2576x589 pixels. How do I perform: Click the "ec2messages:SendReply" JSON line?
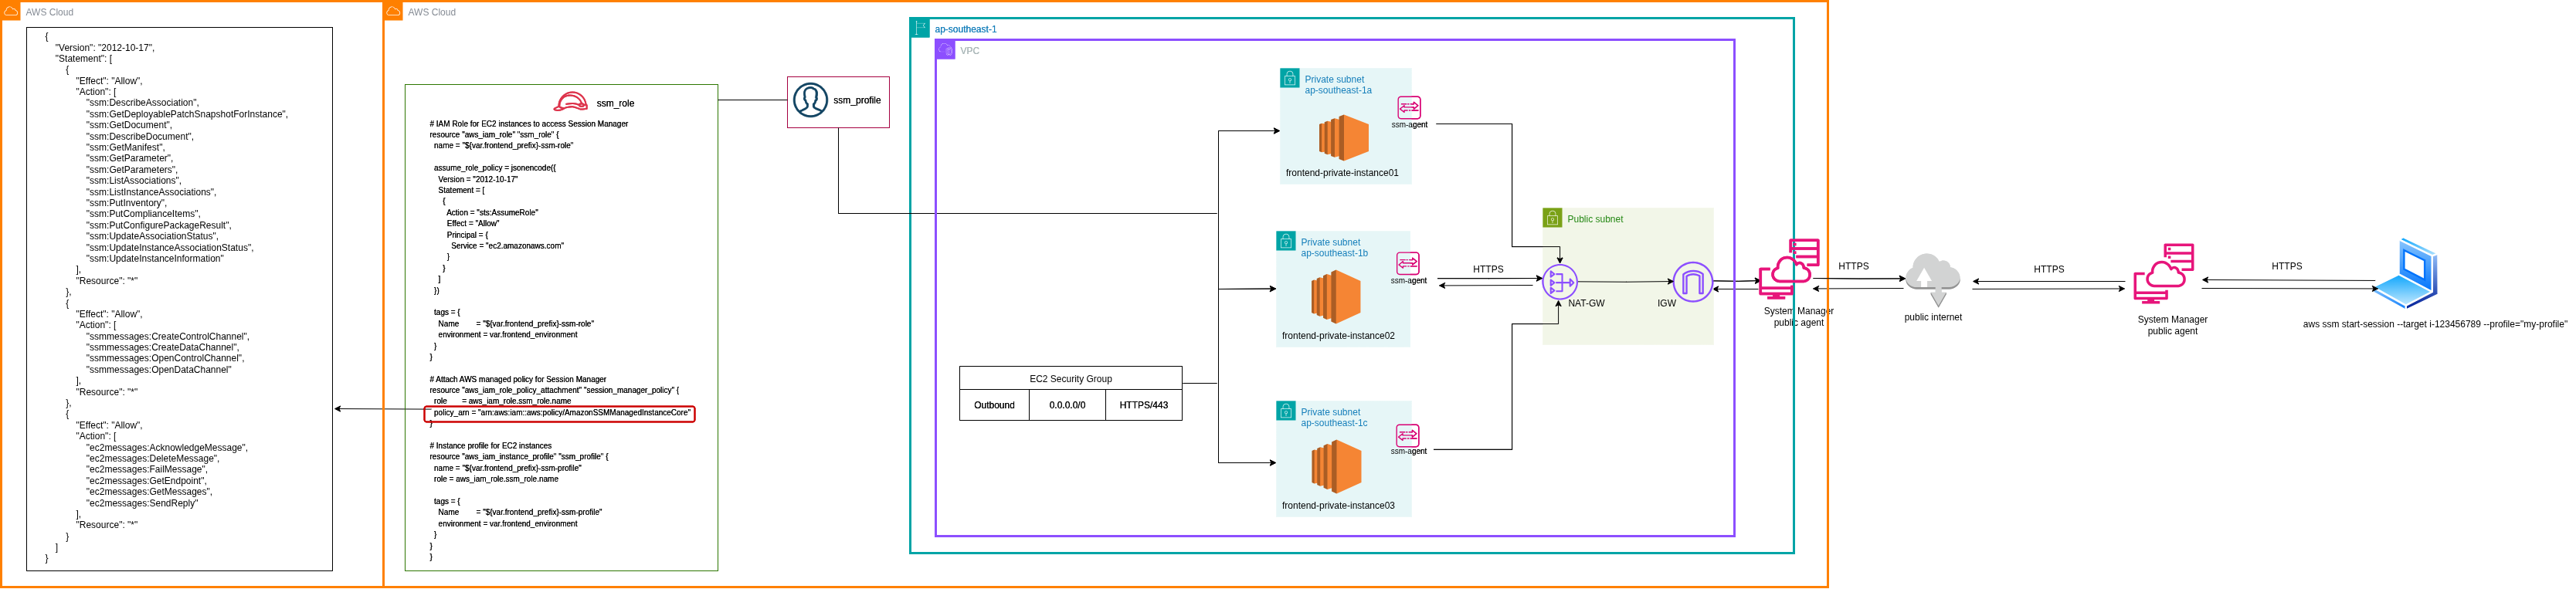coord(143,503)
